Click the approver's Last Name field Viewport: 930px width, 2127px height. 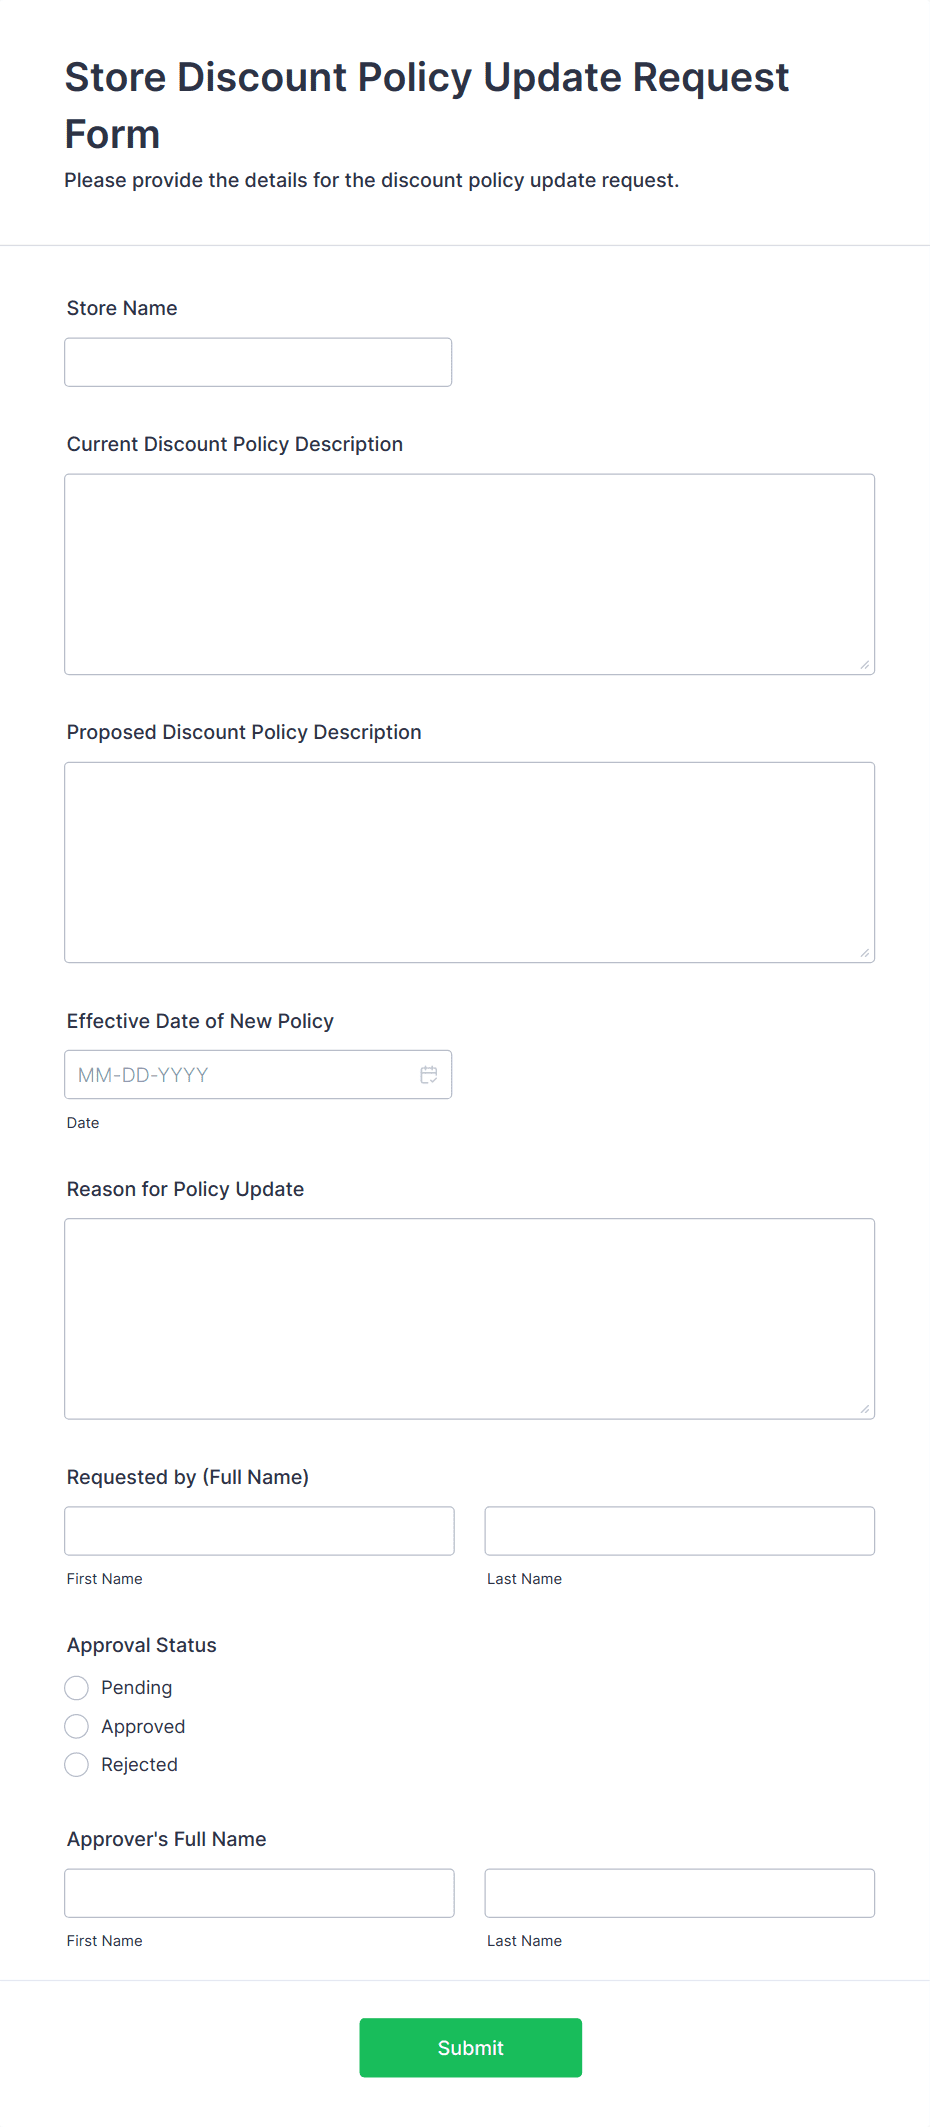coord(679,1892)
